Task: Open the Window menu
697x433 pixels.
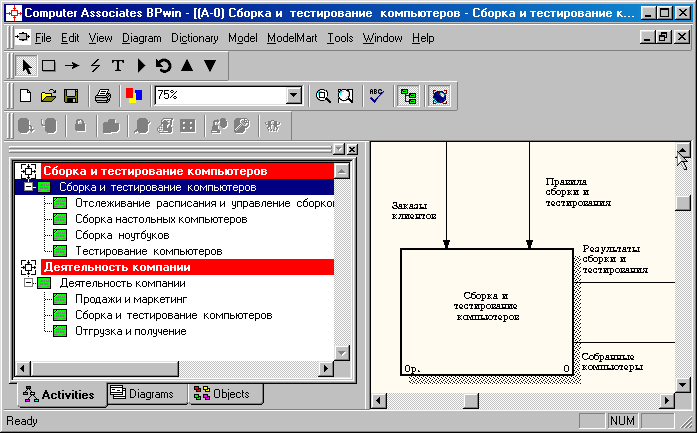Action: 382,38
